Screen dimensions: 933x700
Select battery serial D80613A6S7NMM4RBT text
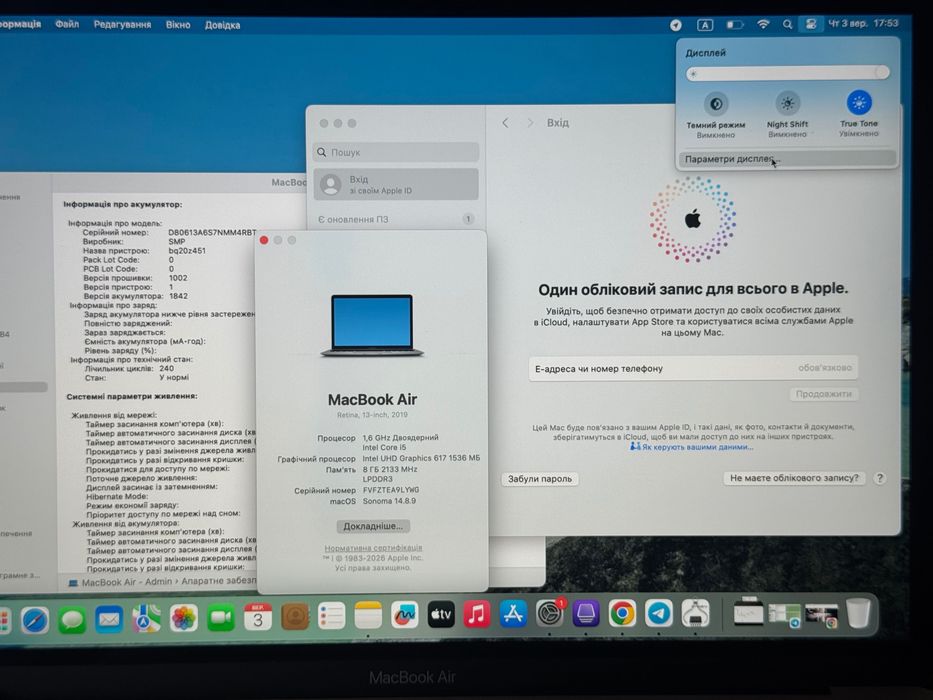coord(212,232)
